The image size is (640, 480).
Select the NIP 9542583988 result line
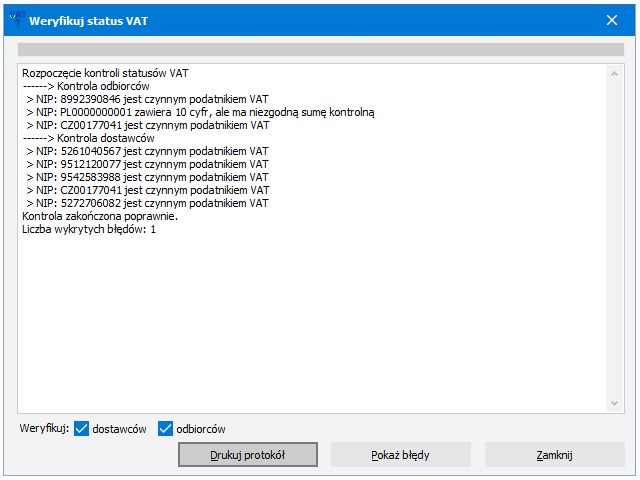click(147, 177)
